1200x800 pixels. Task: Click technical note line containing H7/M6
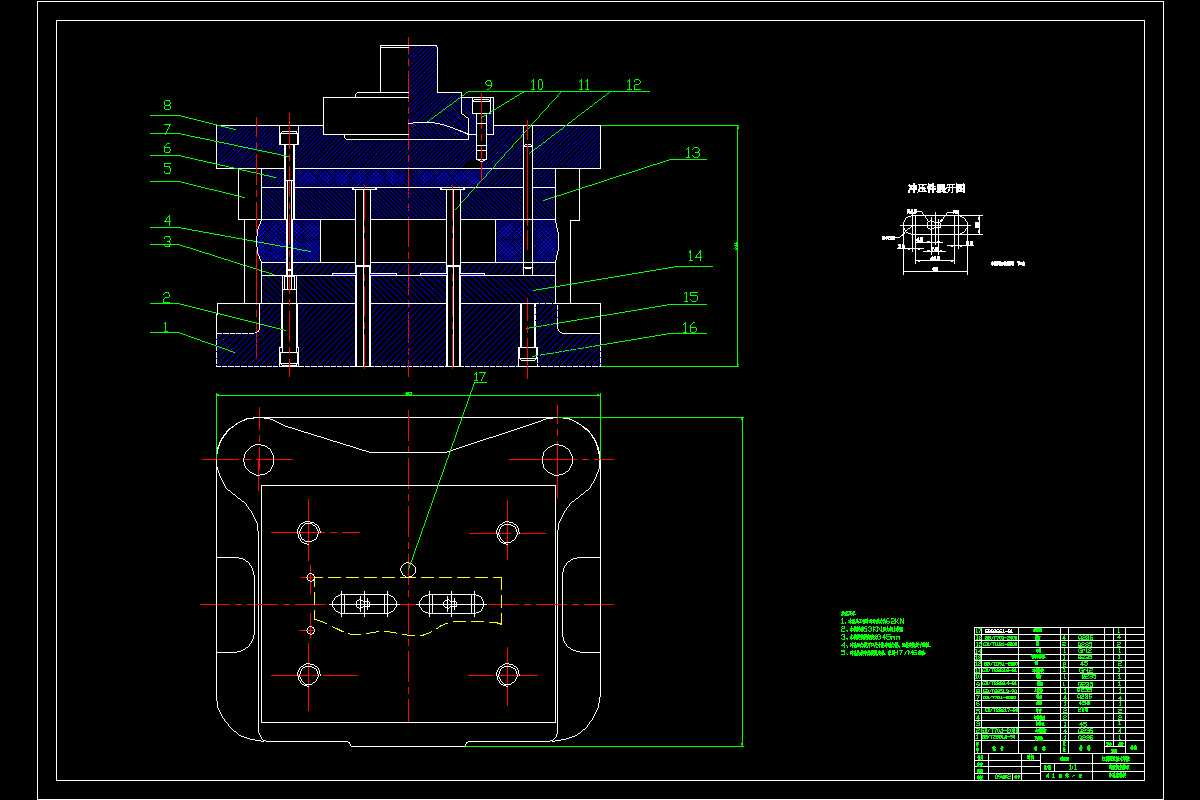[884, 652]
